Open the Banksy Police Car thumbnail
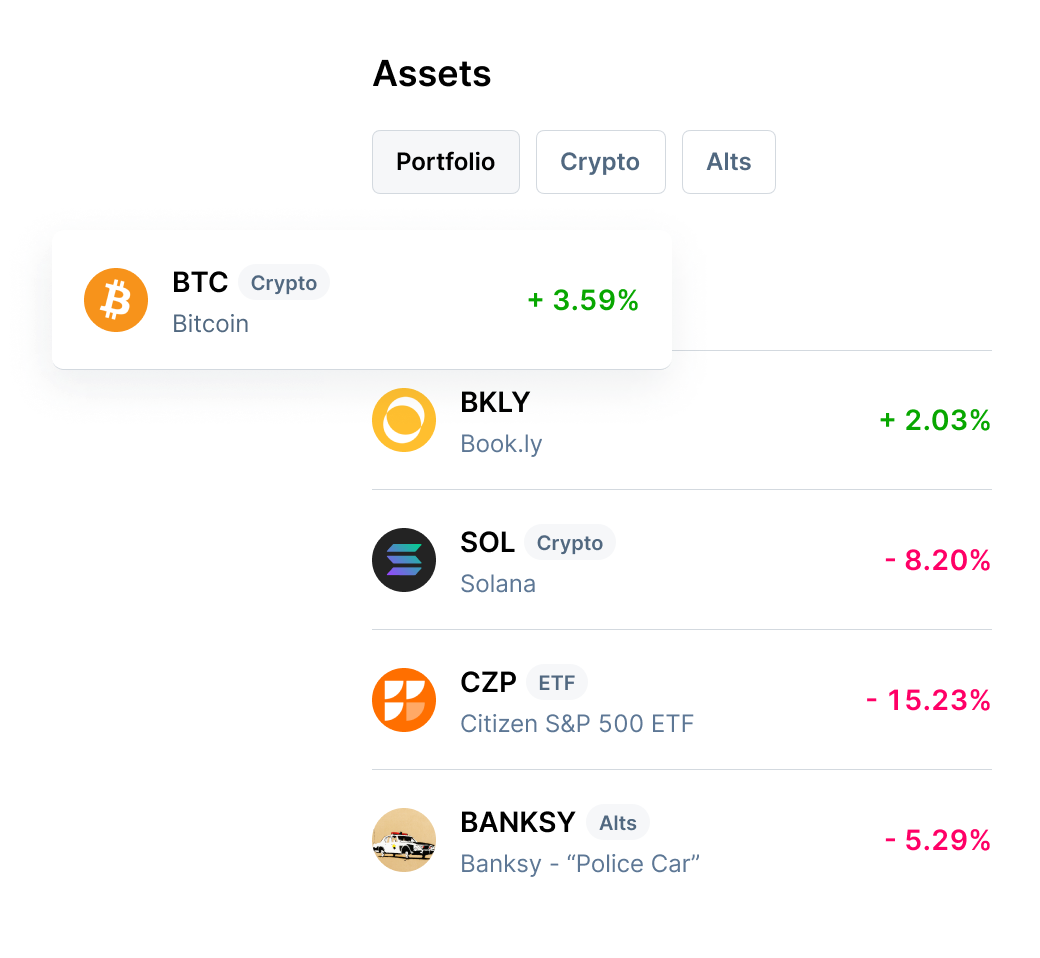Viewport: 1040px width, 958px height. pos(404,840)
